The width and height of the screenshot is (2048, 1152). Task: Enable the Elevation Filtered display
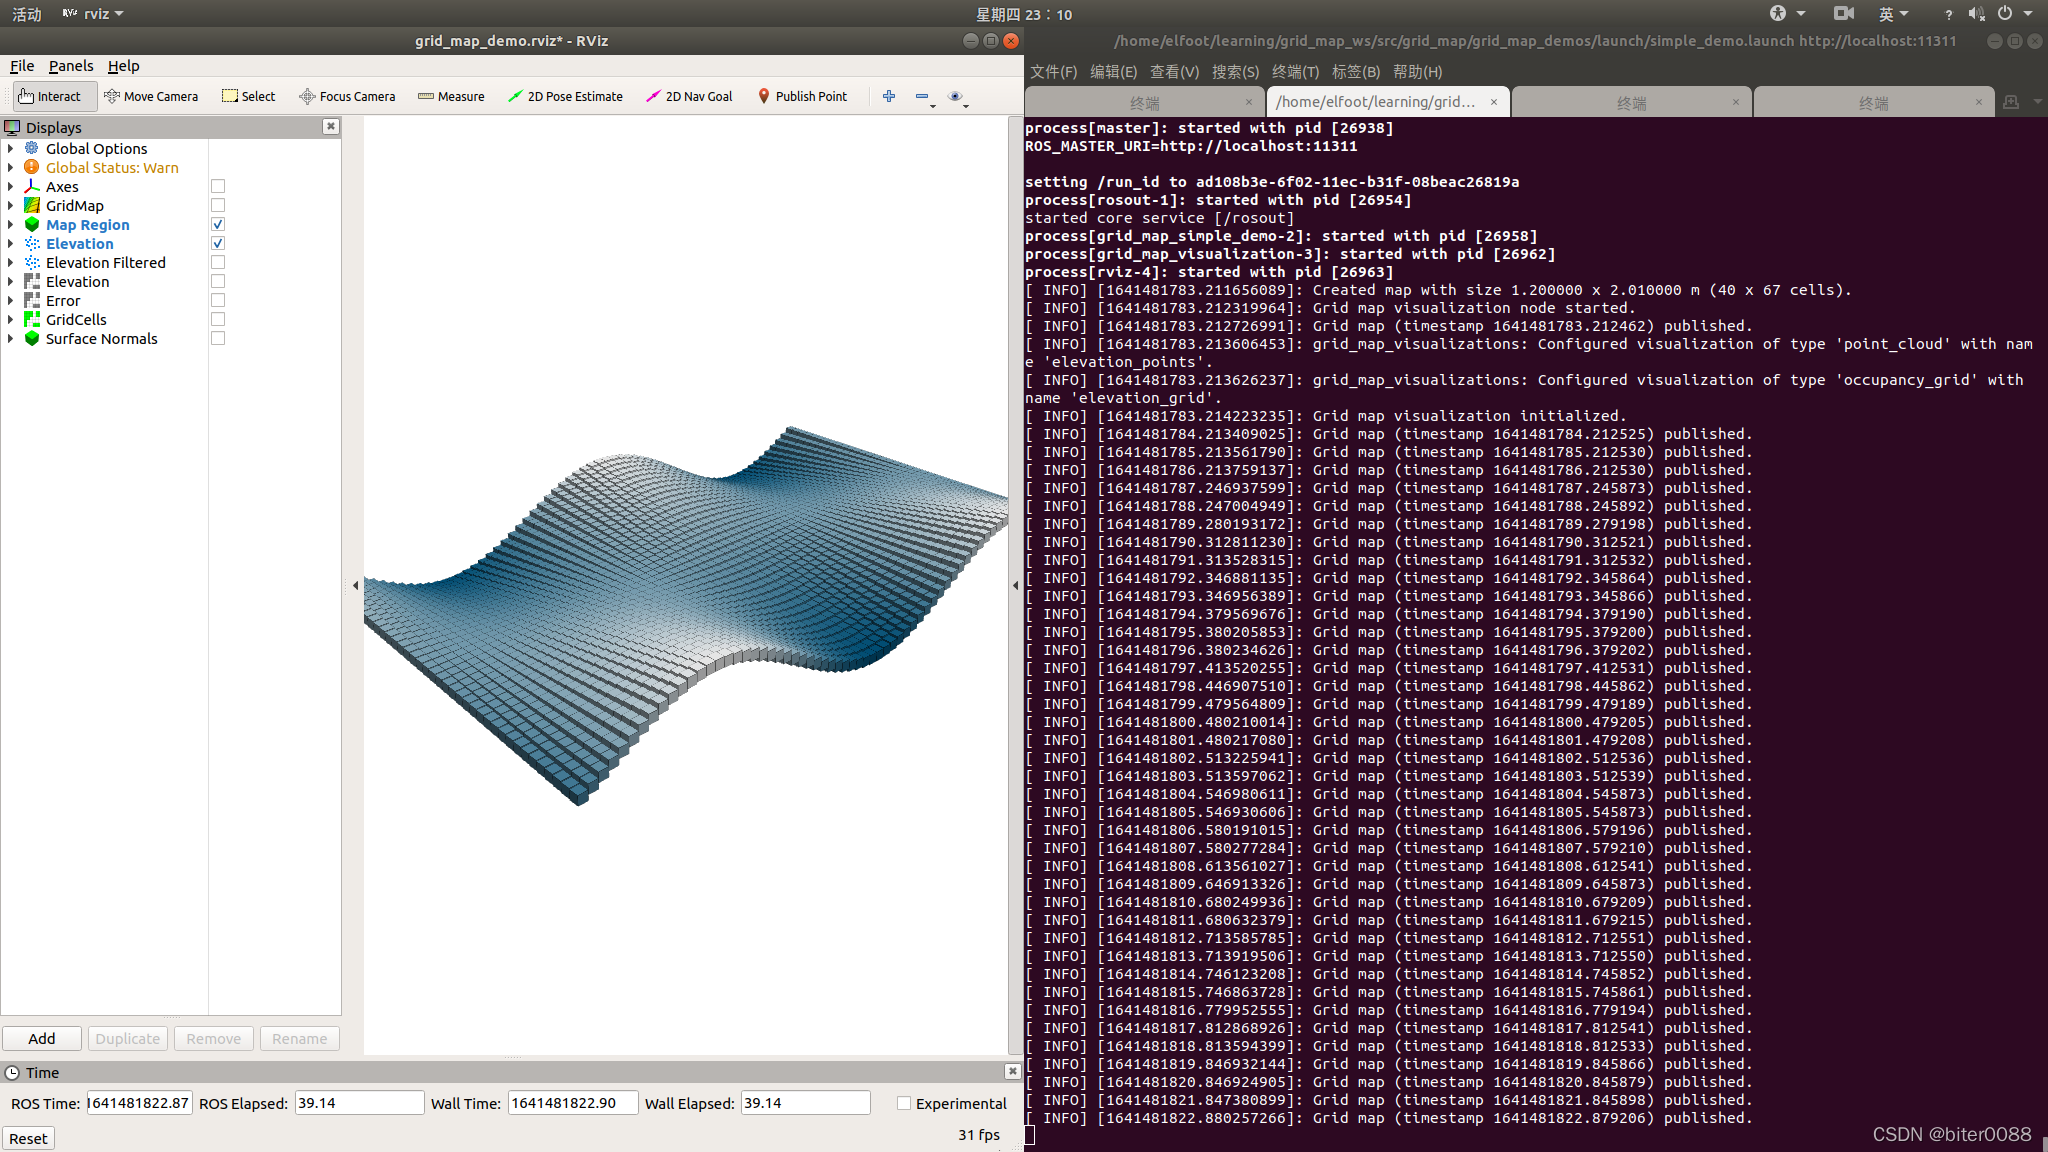coord(217,262)
